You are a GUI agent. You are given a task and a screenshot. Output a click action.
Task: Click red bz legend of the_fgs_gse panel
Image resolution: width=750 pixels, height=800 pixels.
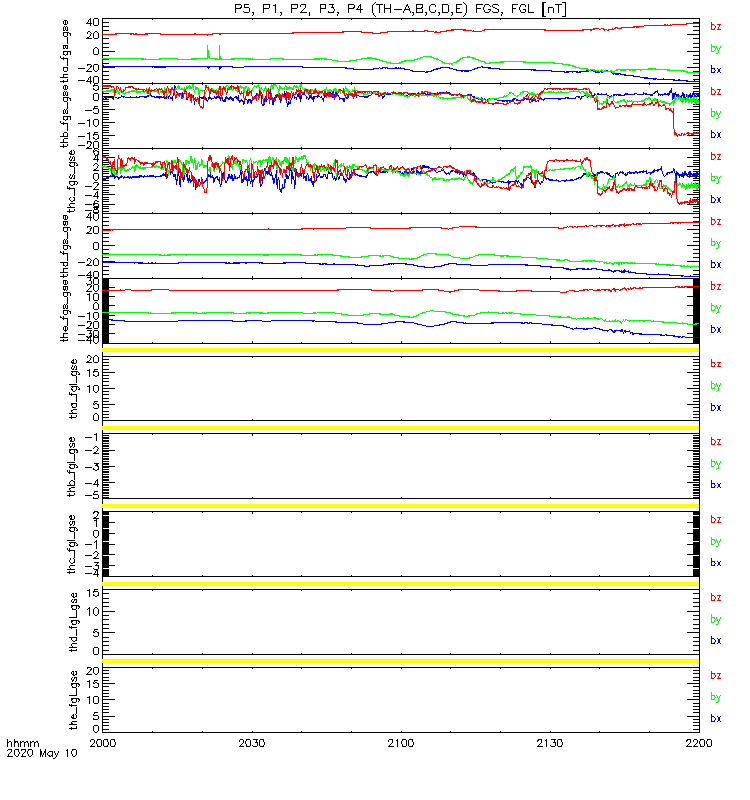(716, 286)
